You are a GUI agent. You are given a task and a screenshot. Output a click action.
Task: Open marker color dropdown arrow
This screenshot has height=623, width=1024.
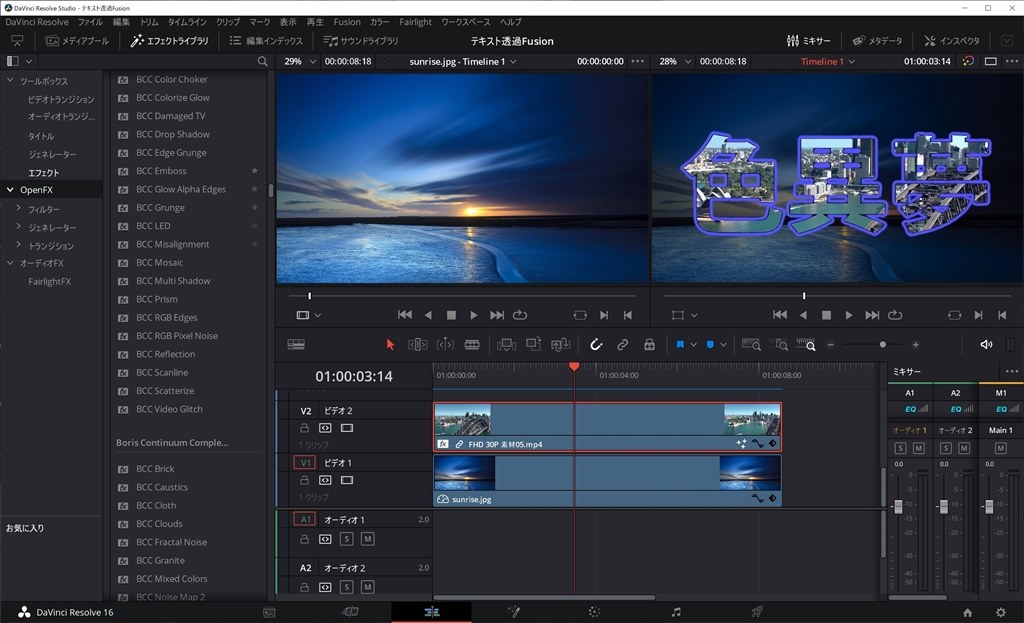pyautogui.click(x=723, y=345)
